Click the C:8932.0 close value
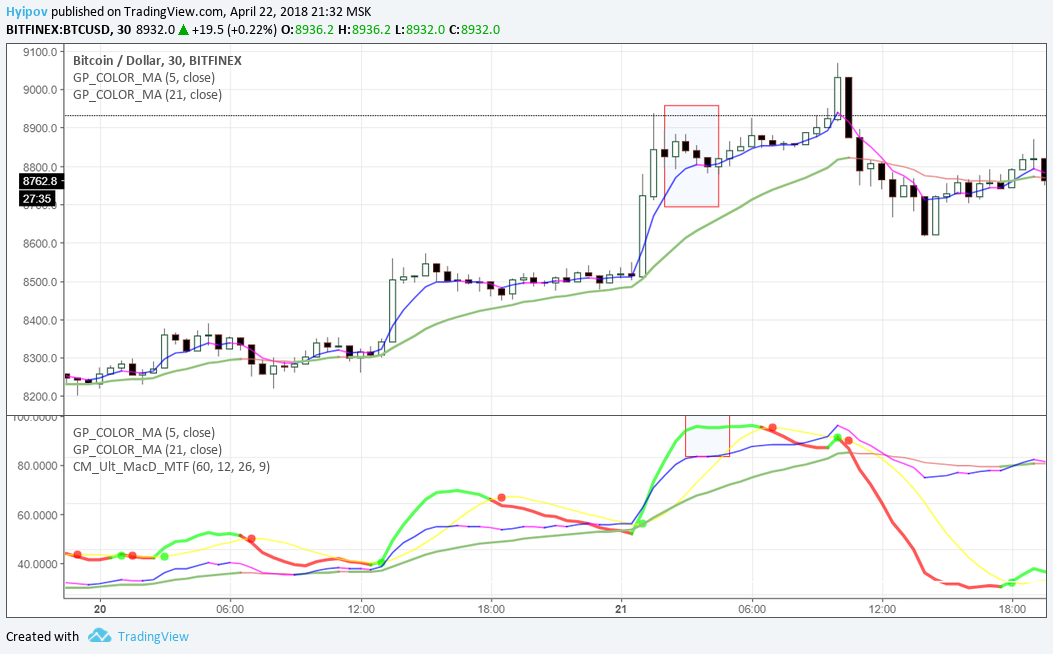The width and height of the screenshot is (1053, 654). pyautogui.click(x=474, y=30)
